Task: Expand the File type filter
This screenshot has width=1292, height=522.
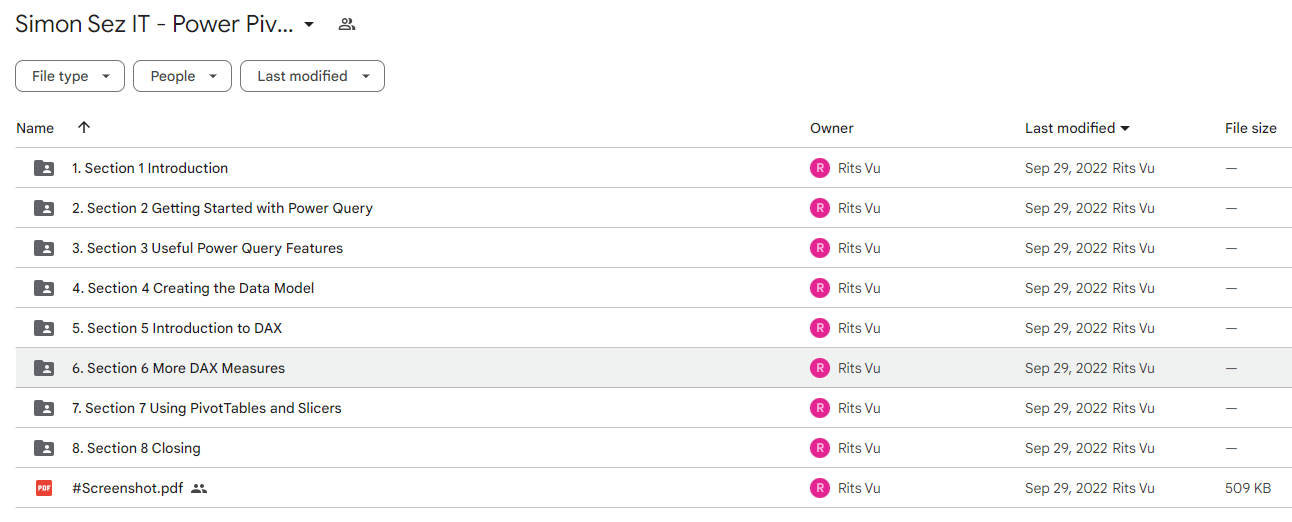Action: coord(70,76)
